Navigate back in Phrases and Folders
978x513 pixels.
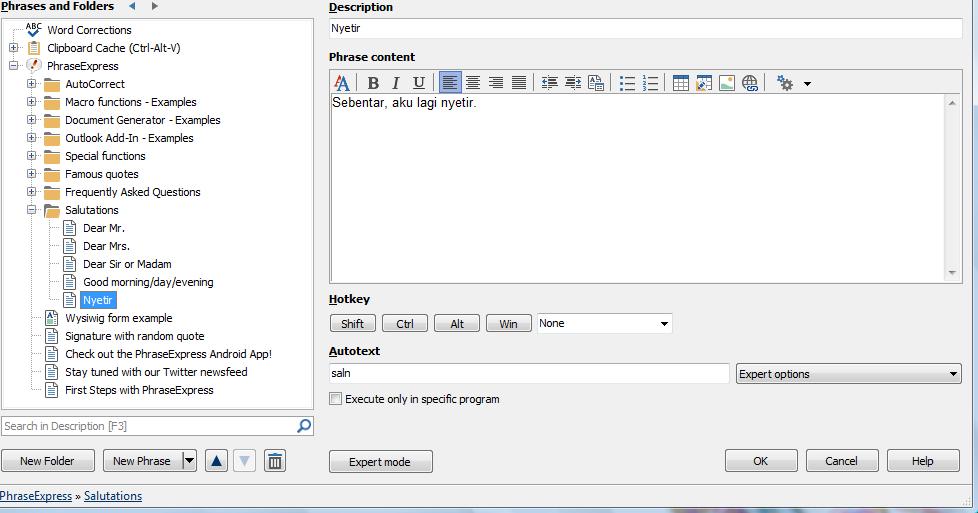pyautogui.click(x=132, y=6)
